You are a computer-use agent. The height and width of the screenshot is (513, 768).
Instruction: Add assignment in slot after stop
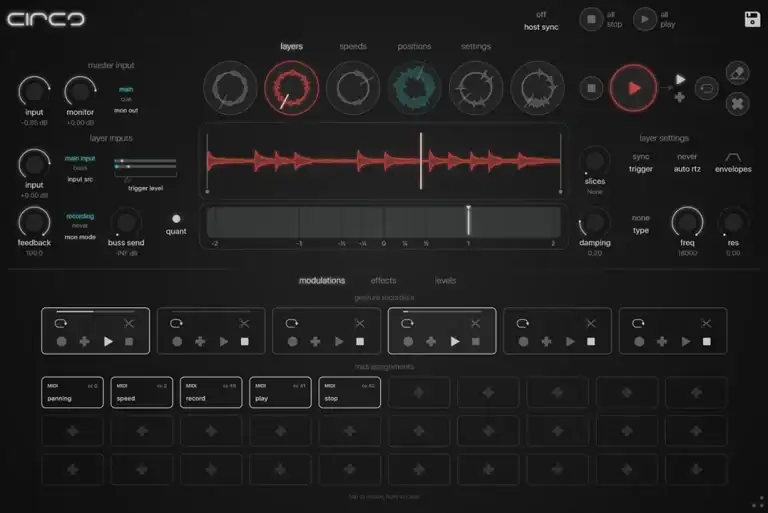pyautogui.click(x=419, y=392)
